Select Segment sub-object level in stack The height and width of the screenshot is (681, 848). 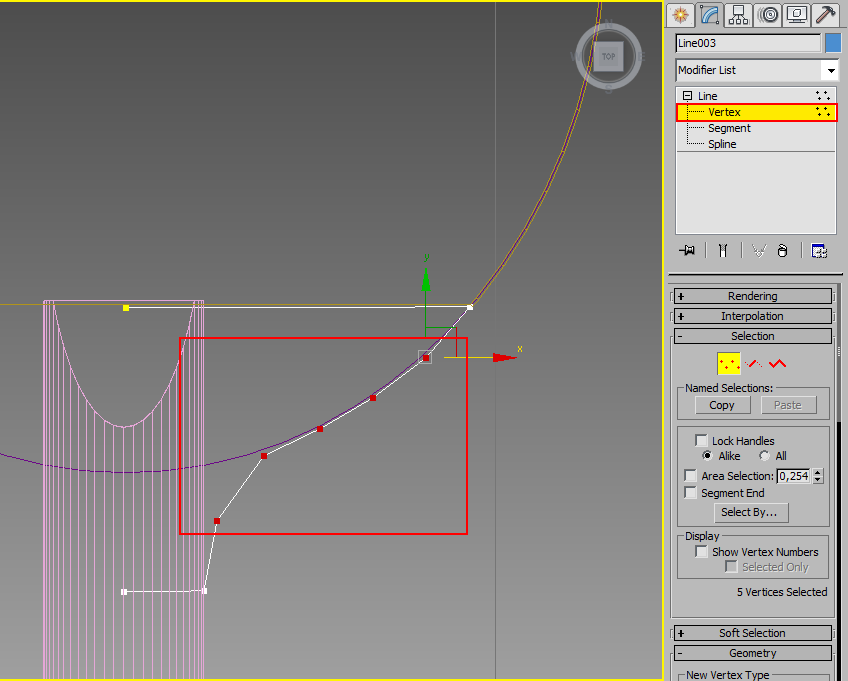[x=729, y=128]
